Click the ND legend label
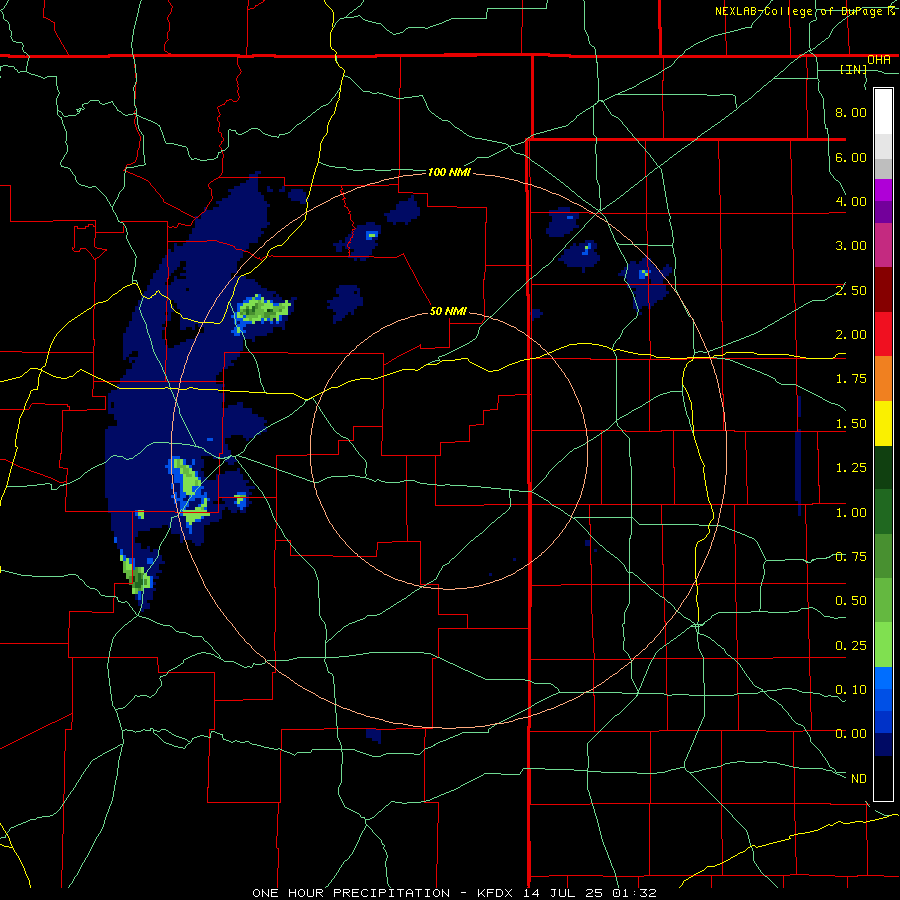Viewport: 900px width, 900px height. click(859, 779)
